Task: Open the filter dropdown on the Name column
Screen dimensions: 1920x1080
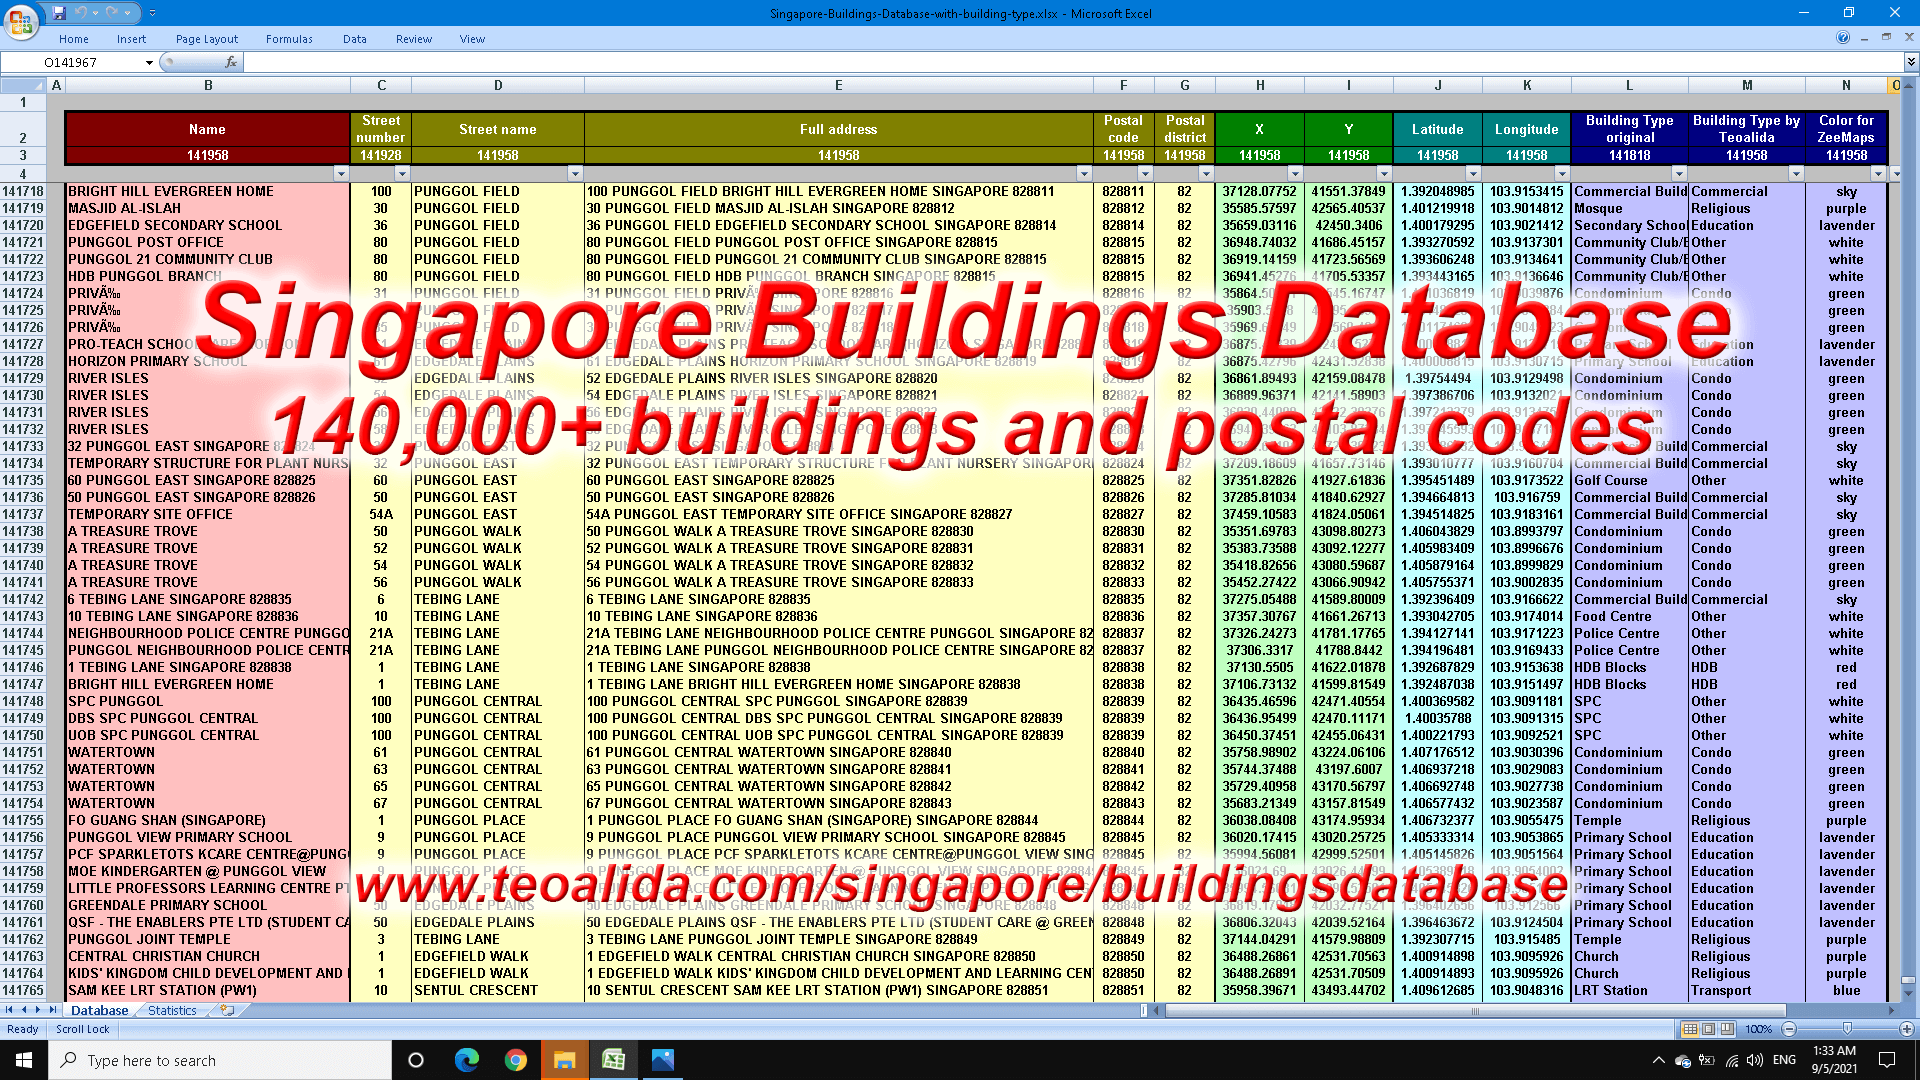Action: [x=342, y=174]
